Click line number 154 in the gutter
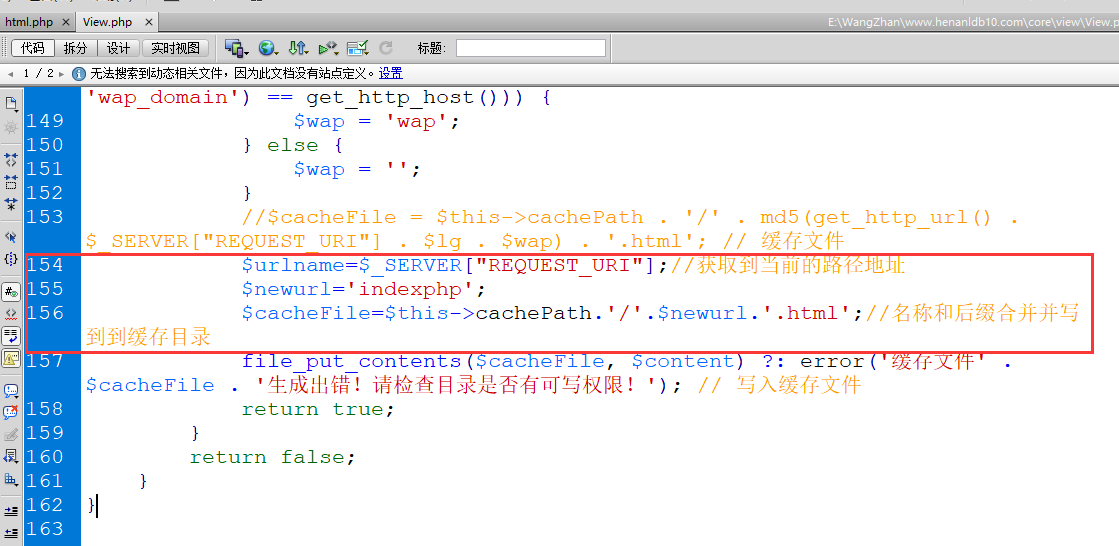 (44, 265)
